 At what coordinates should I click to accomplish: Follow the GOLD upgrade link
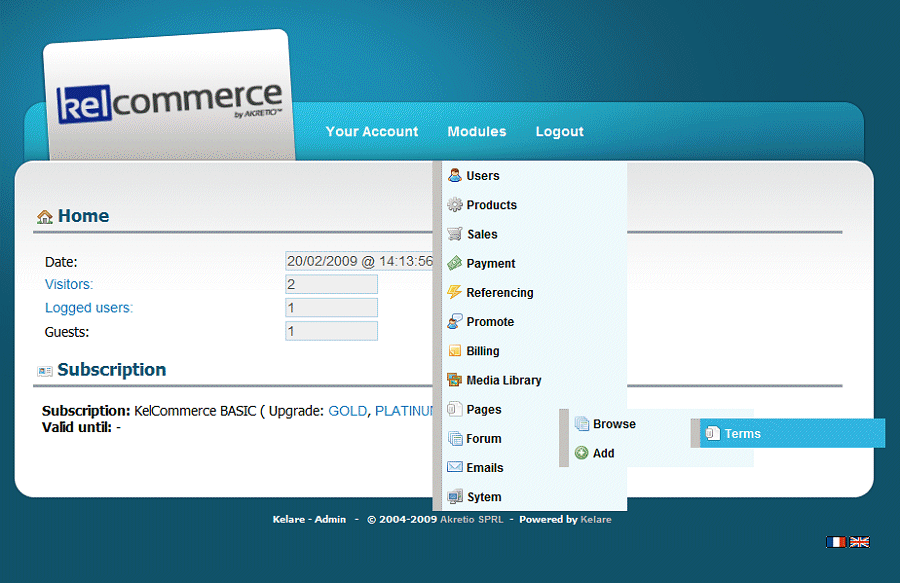click(x=348, y=411)
